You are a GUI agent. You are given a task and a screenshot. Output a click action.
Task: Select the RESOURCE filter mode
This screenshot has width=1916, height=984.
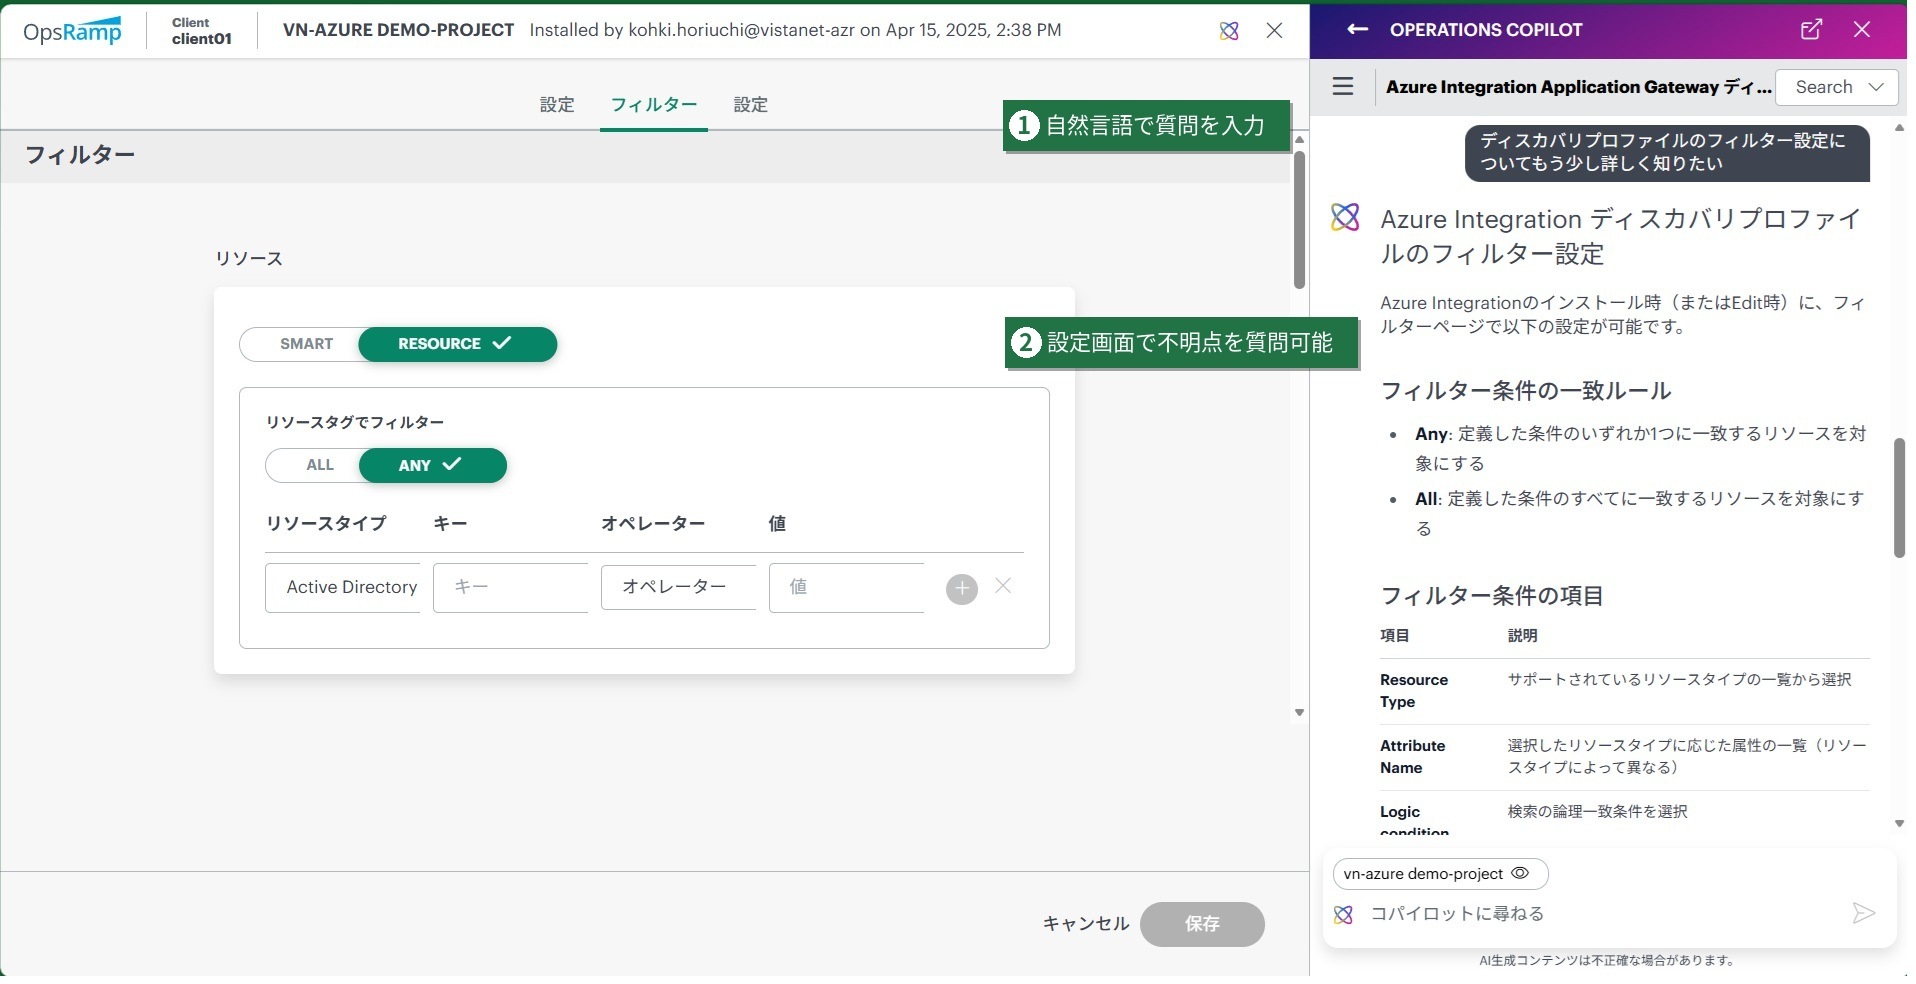(457, 344)
